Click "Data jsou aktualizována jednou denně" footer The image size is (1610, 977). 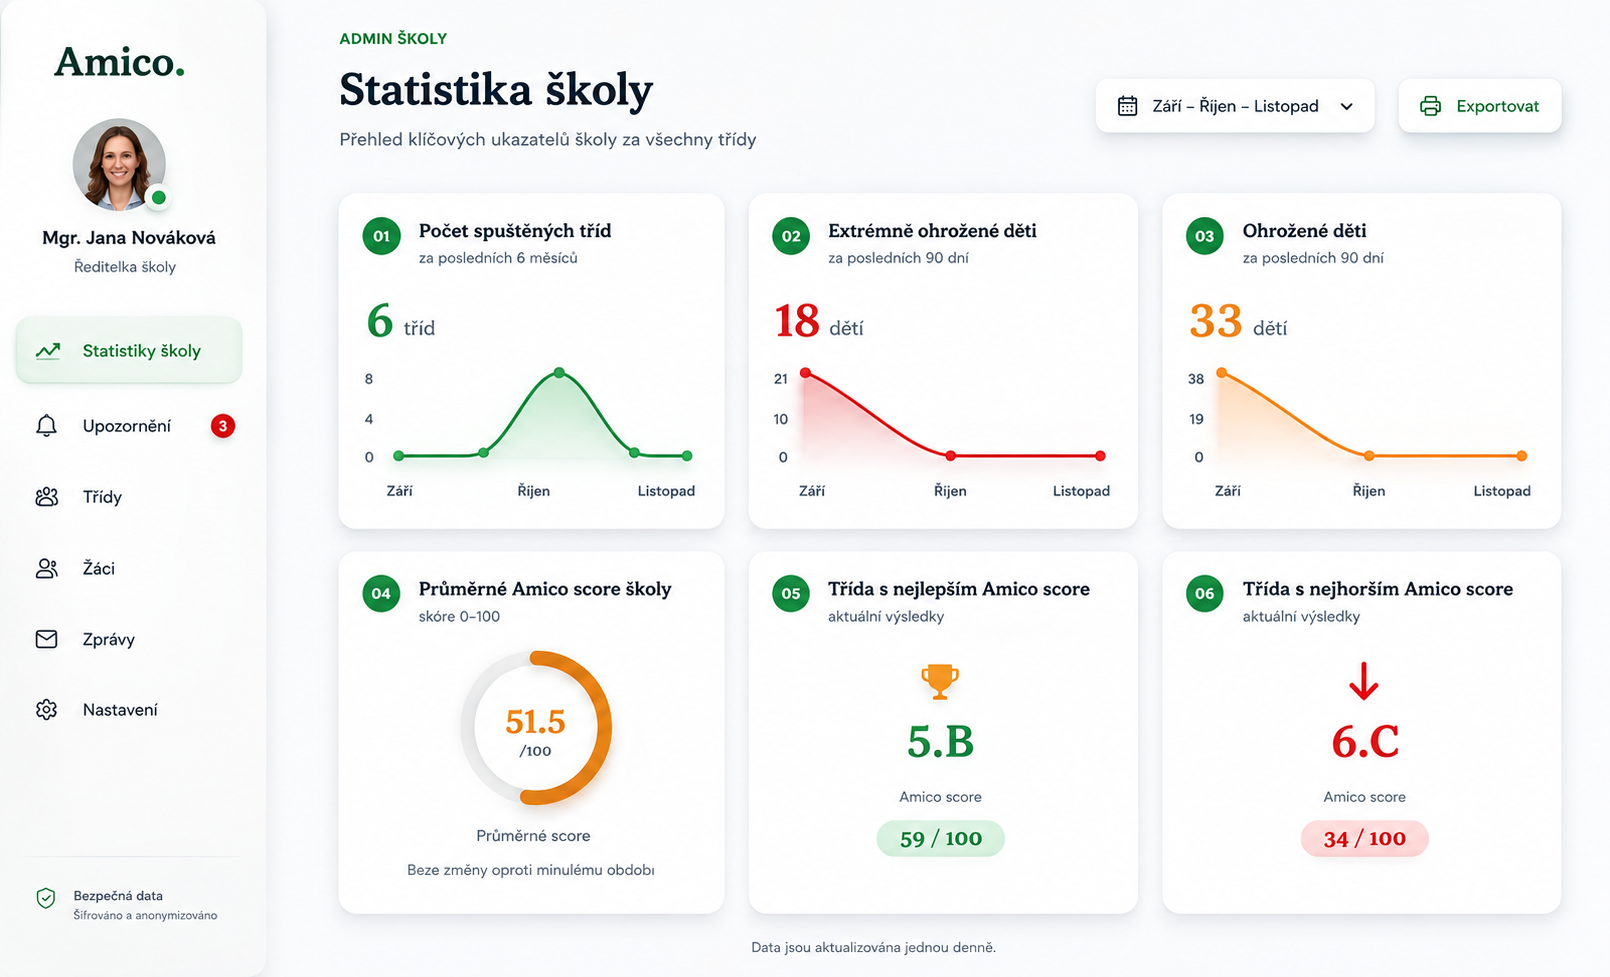coord(873,947)
